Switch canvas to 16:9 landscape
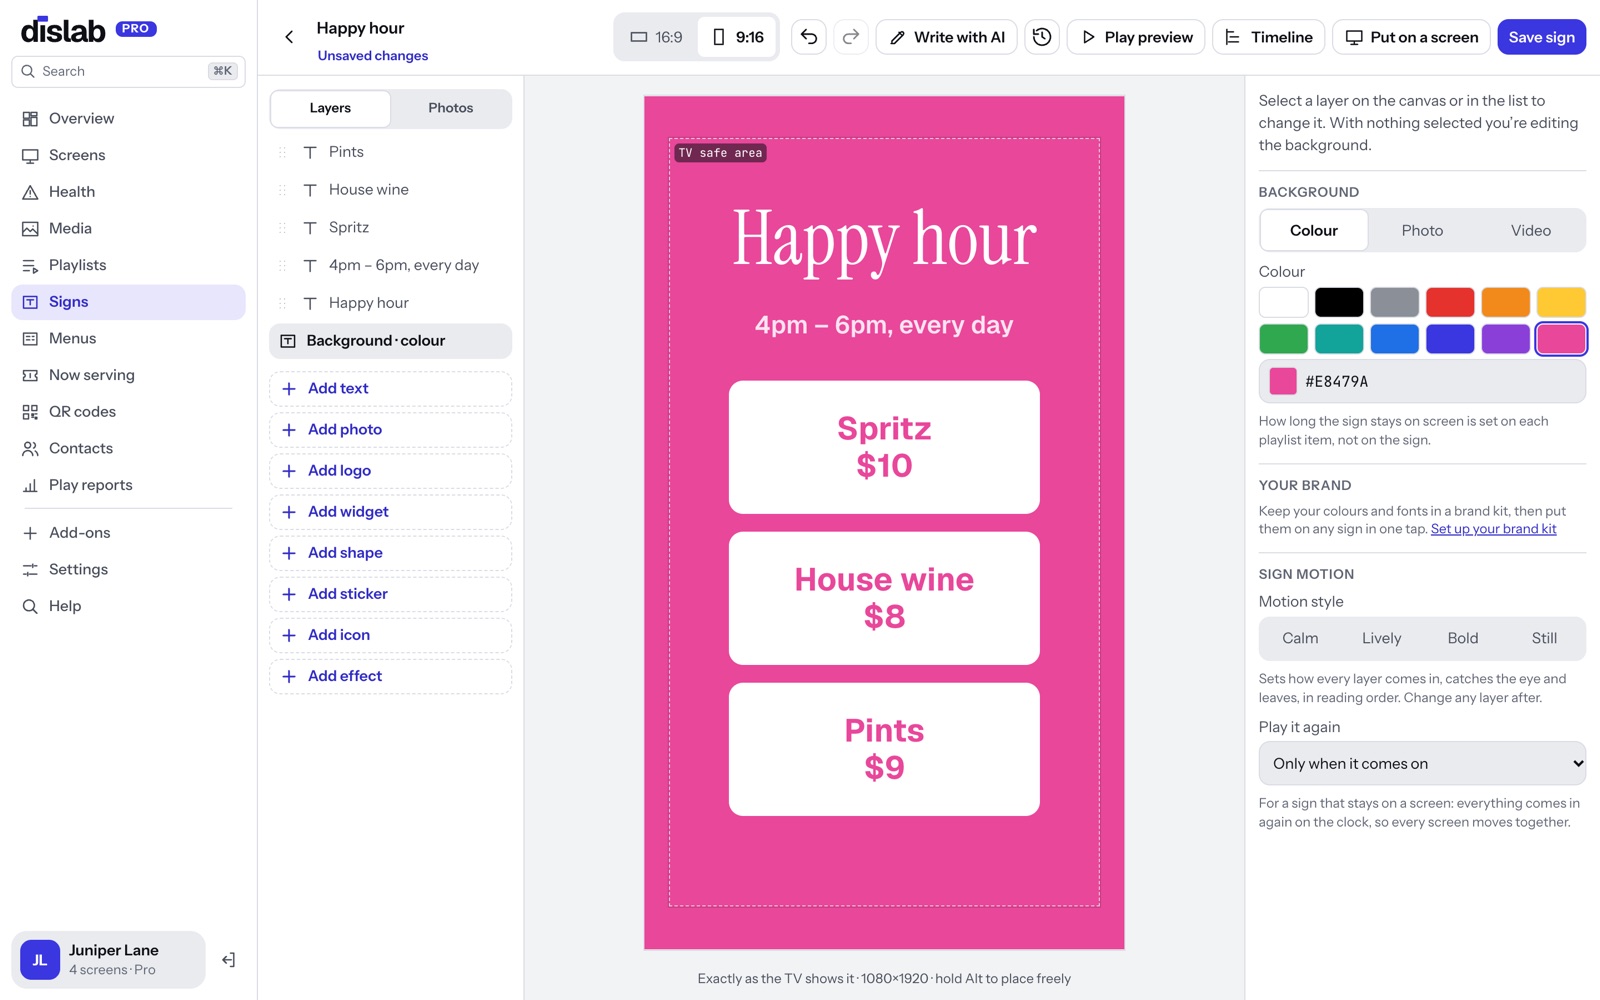Image resolution: width=1600 pixels, height=1000 pixels. (x=656, y=37)
